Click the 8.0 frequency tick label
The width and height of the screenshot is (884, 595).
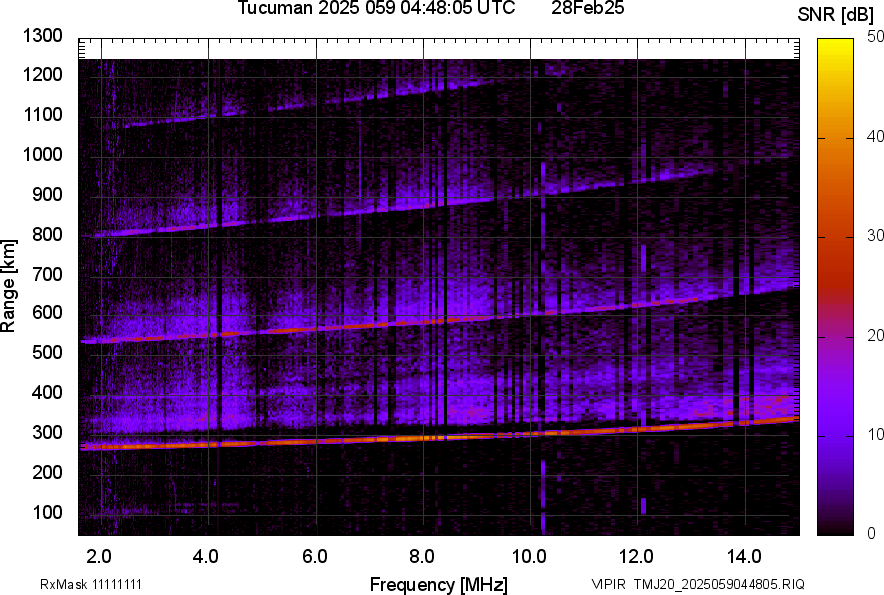coord(422,555)
